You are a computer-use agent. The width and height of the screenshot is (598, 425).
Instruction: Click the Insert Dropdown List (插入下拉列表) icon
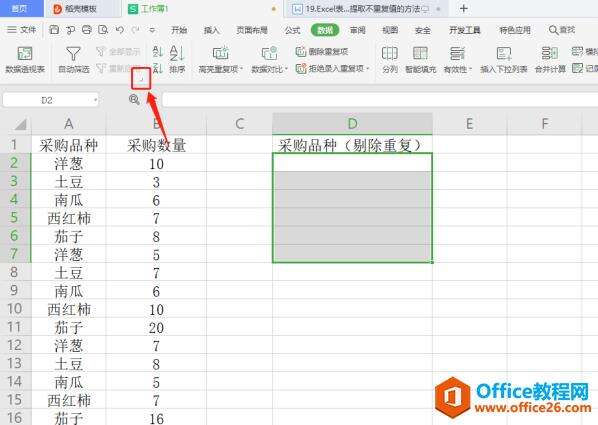click(504, 54)
